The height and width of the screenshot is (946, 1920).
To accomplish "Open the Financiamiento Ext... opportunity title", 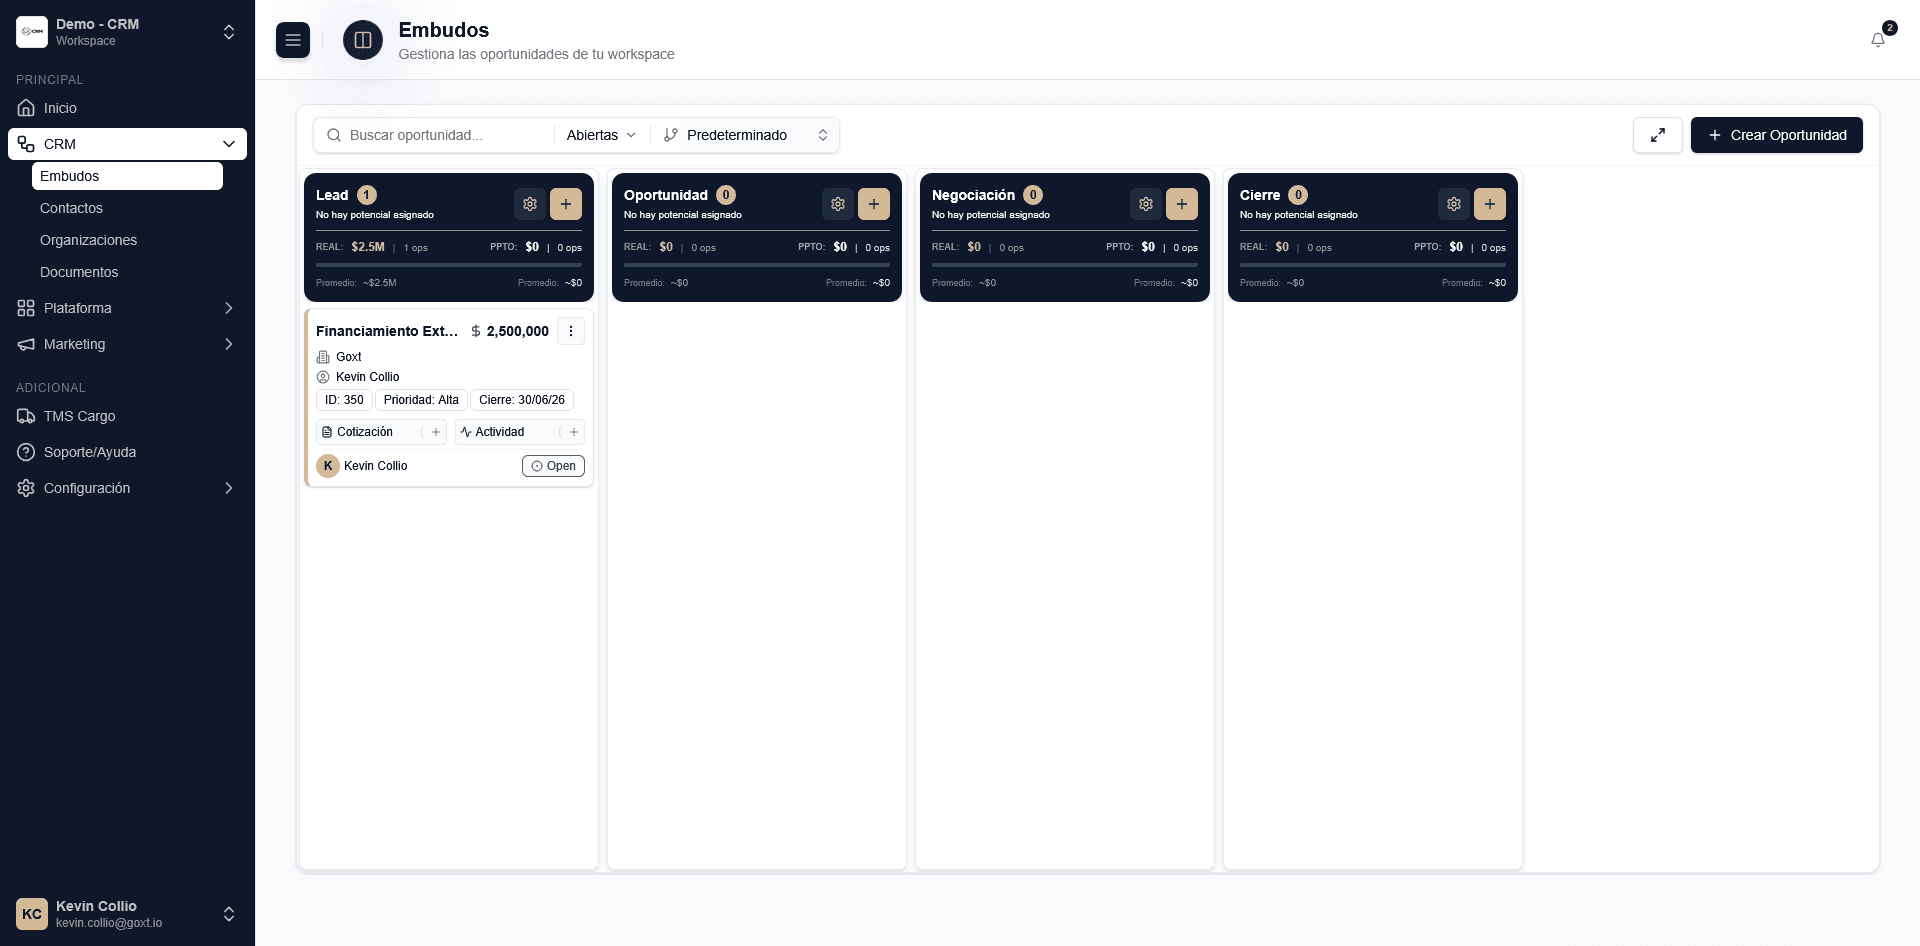I will (x=388, y=331).
